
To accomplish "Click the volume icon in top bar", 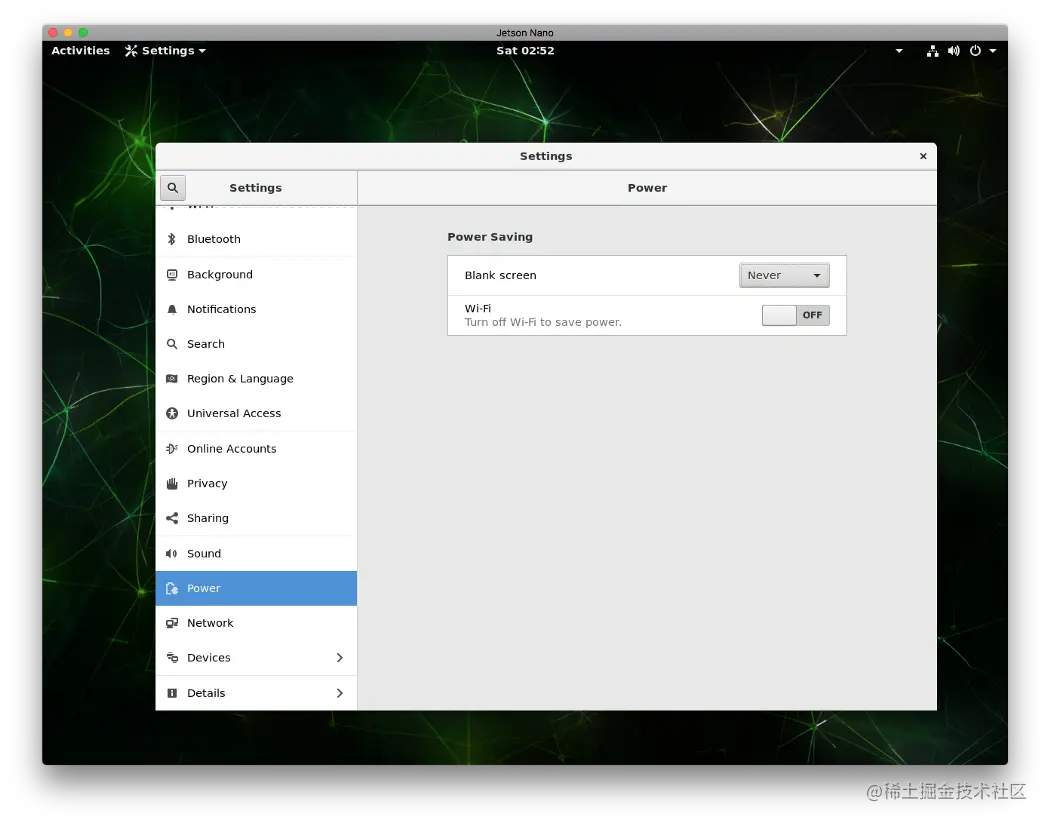I will coord(954,51).
